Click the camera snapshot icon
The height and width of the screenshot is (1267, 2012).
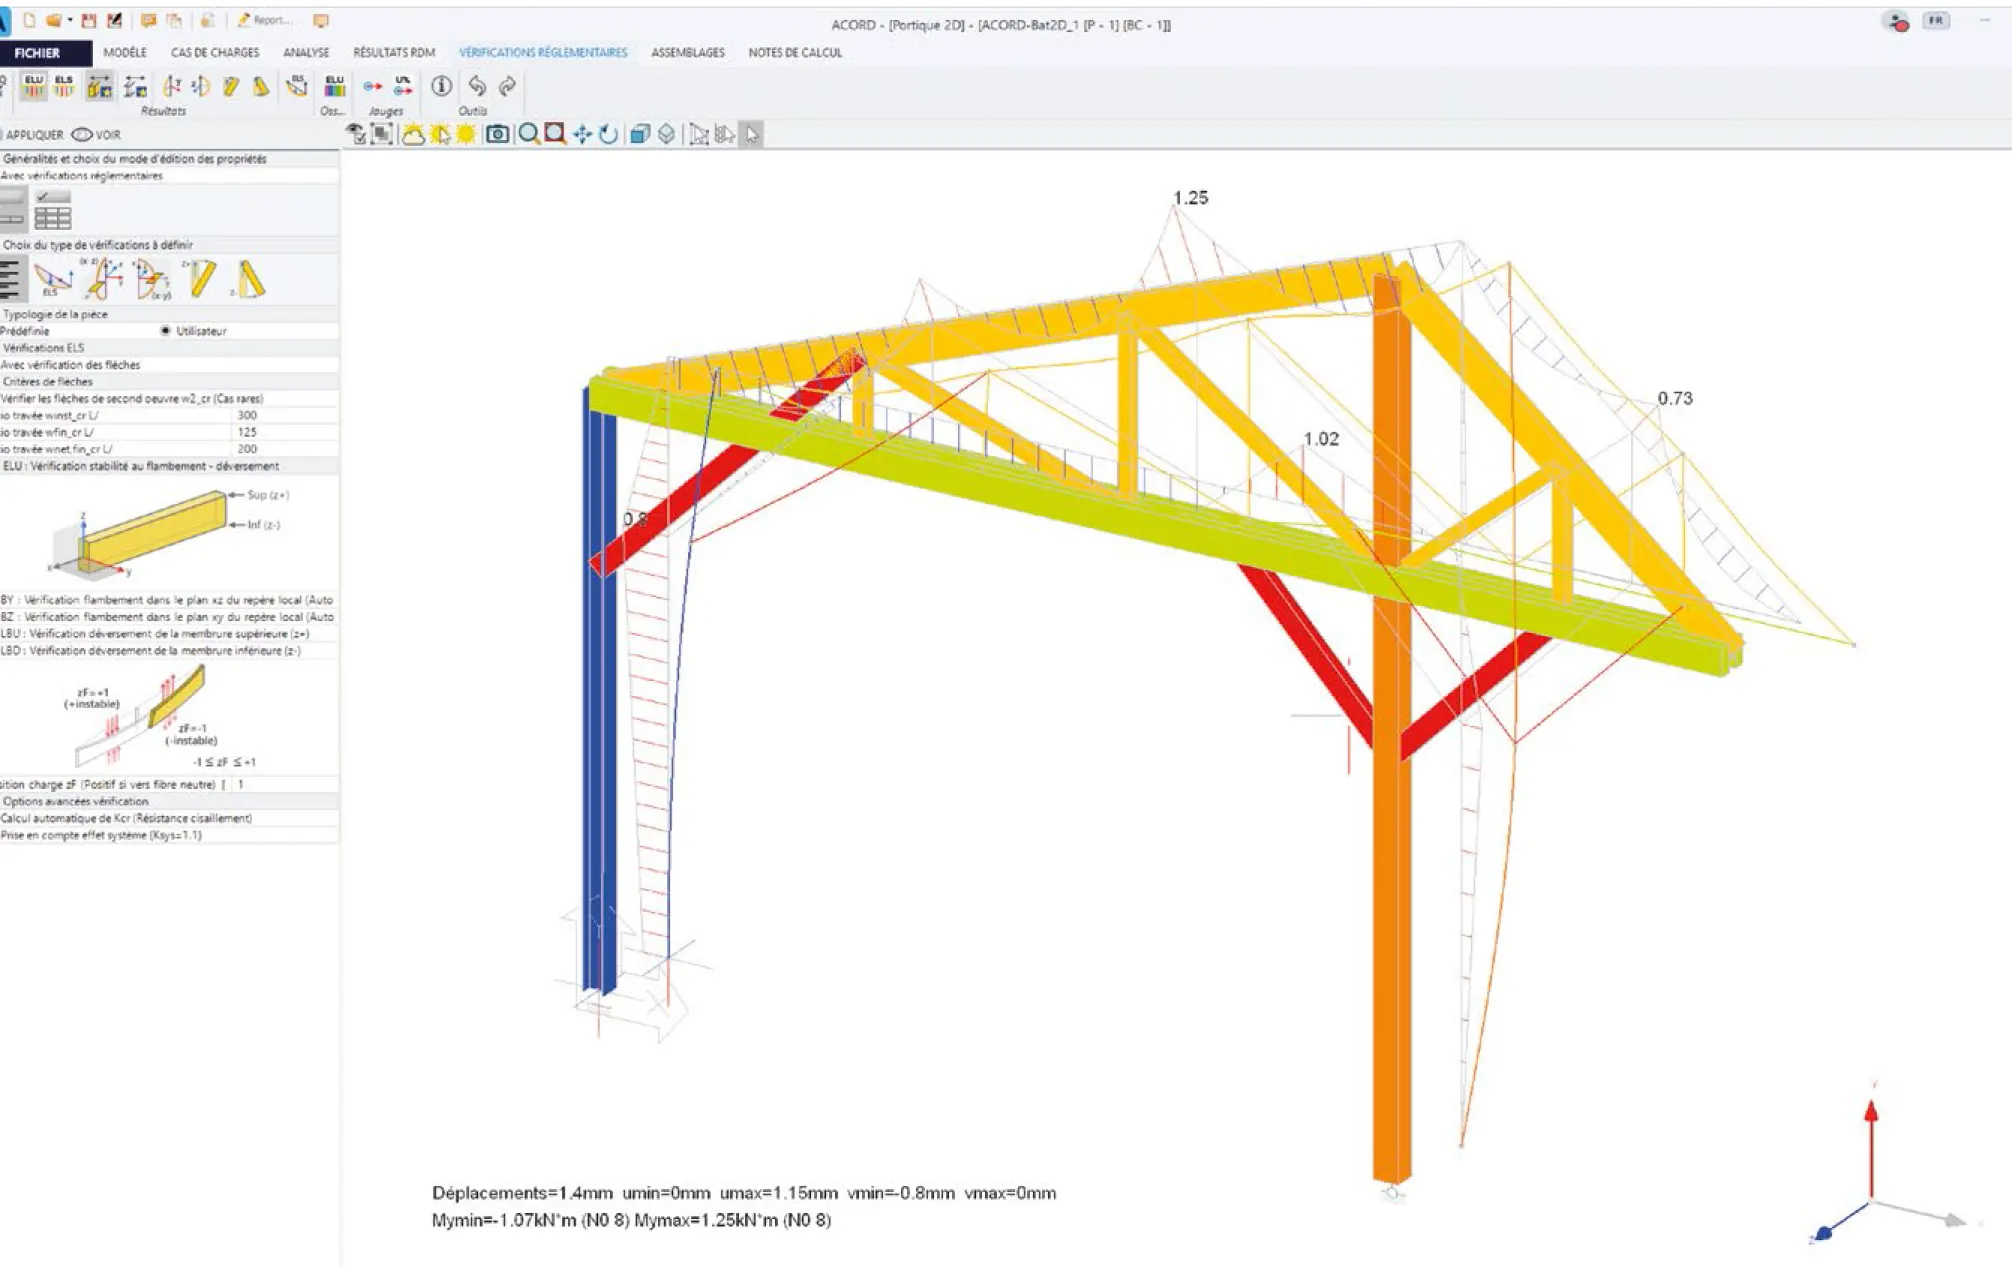(x=497, y=134)
